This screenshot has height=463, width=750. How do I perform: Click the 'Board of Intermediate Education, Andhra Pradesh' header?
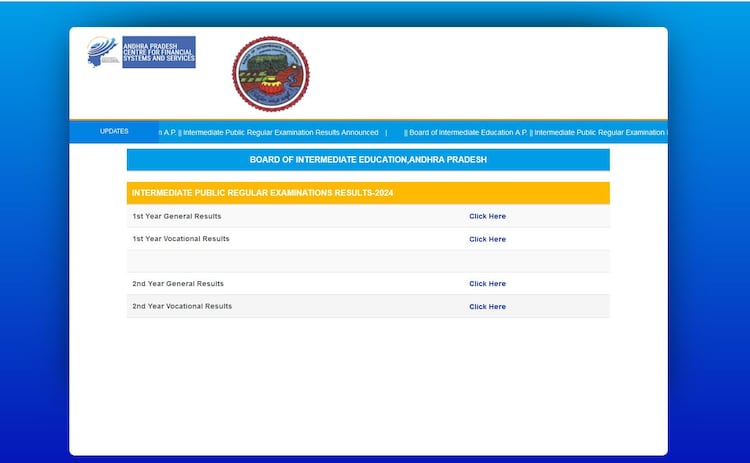(368, 160)
